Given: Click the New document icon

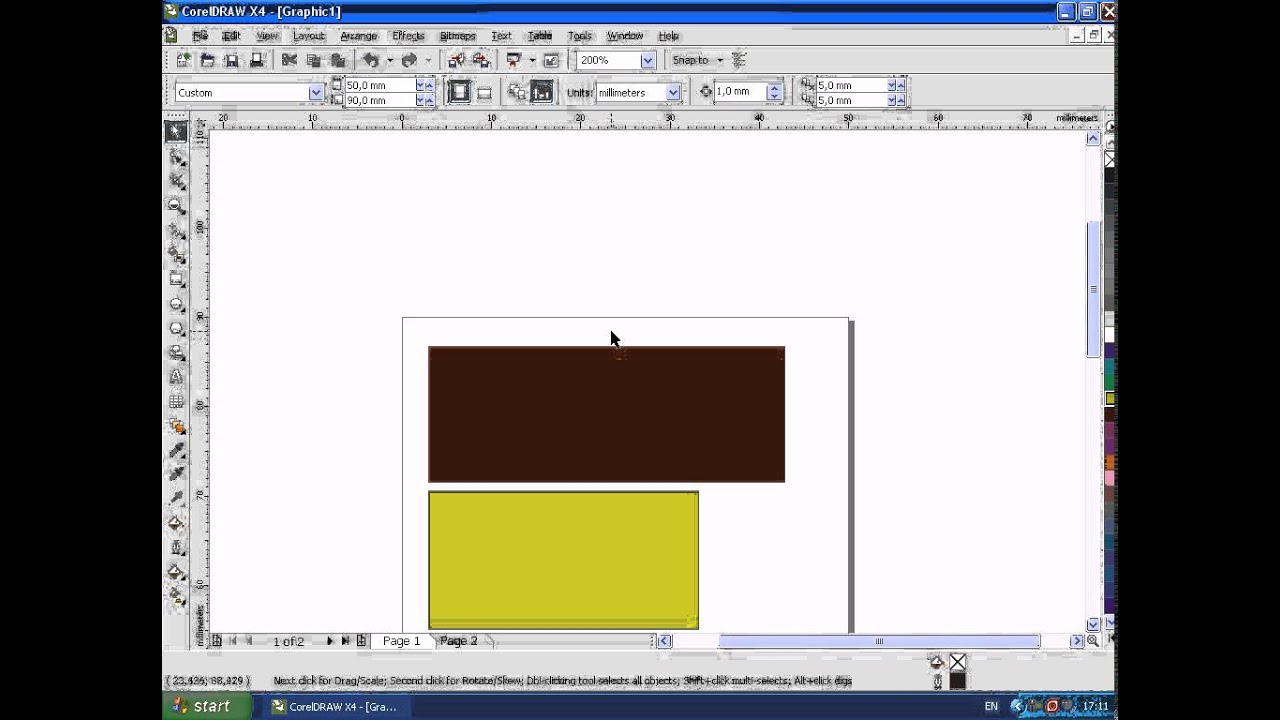Looking at the screenshot, I should (183, 60).
